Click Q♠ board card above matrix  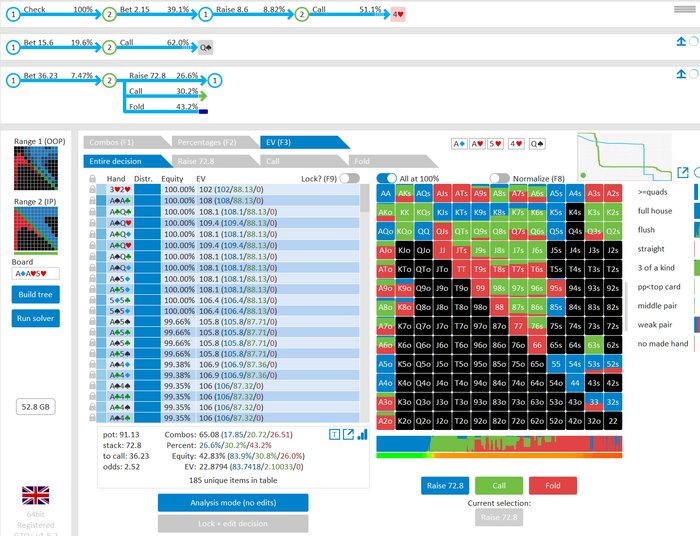(x=537, y=144)
